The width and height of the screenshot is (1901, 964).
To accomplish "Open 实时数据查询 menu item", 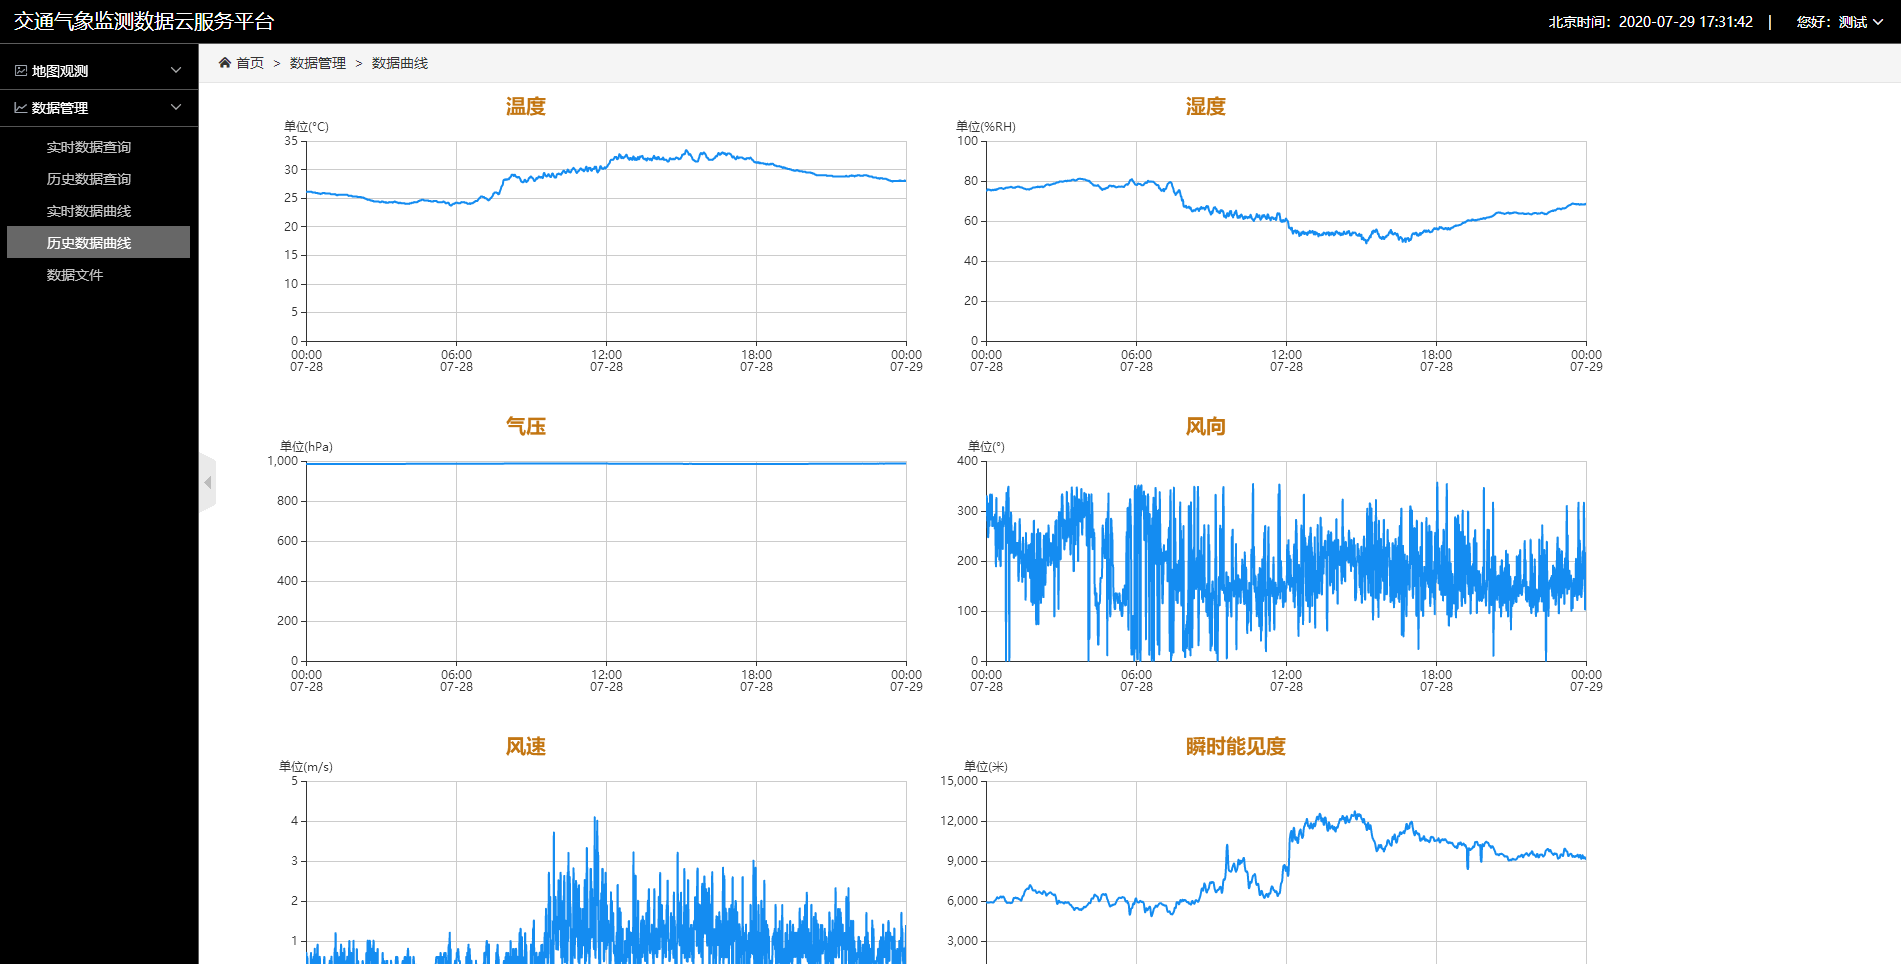I will pos(89,147).
